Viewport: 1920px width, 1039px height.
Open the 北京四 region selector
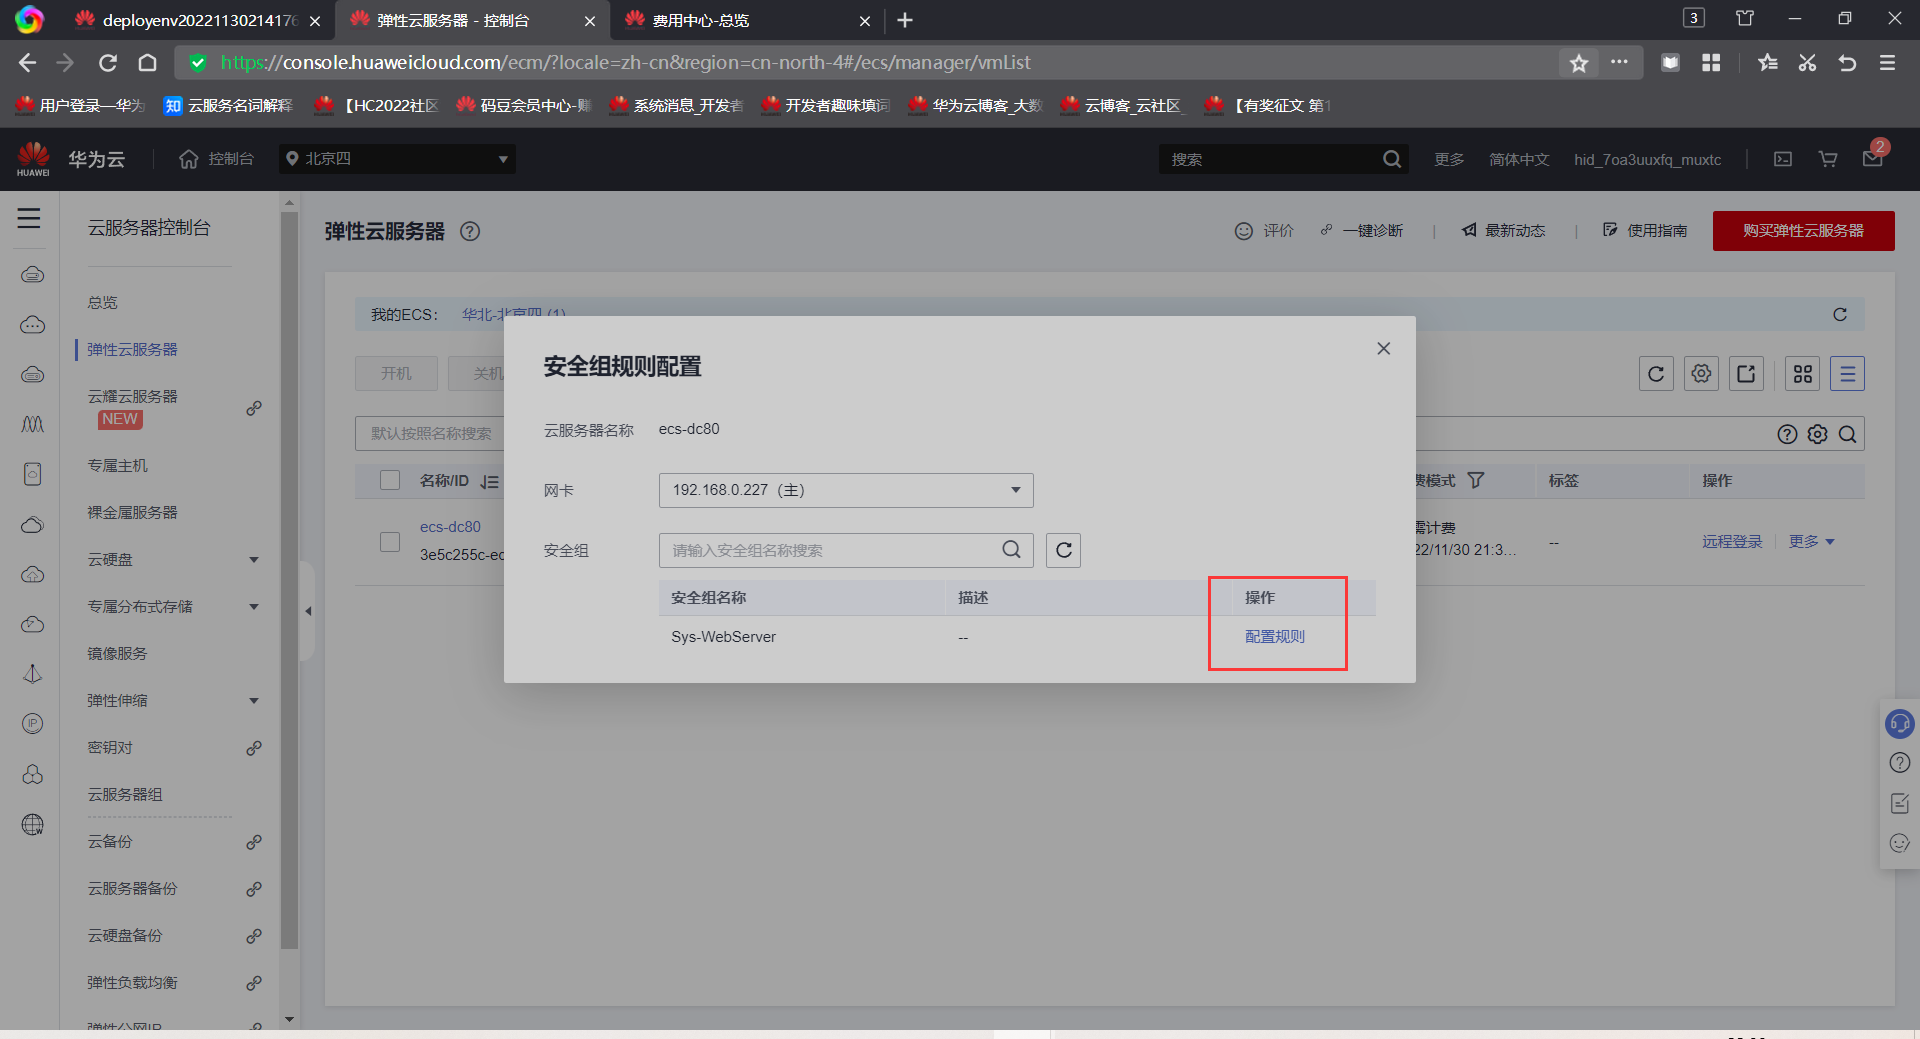pyautogui.click(x=397, y=159)
